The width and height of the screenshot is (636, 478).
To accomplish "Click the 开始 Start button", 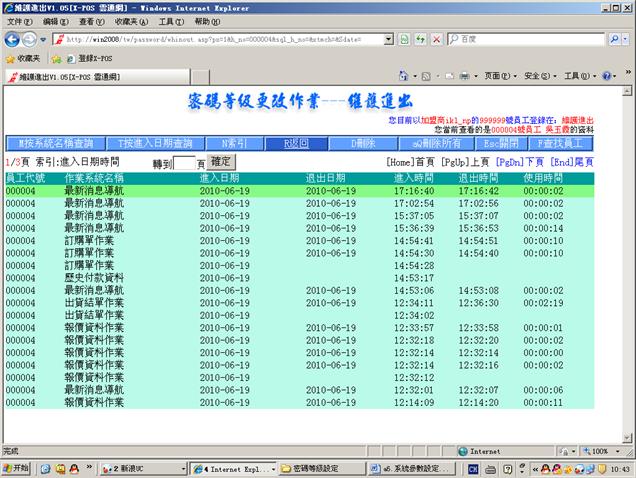I will click(x=16, y=468).
